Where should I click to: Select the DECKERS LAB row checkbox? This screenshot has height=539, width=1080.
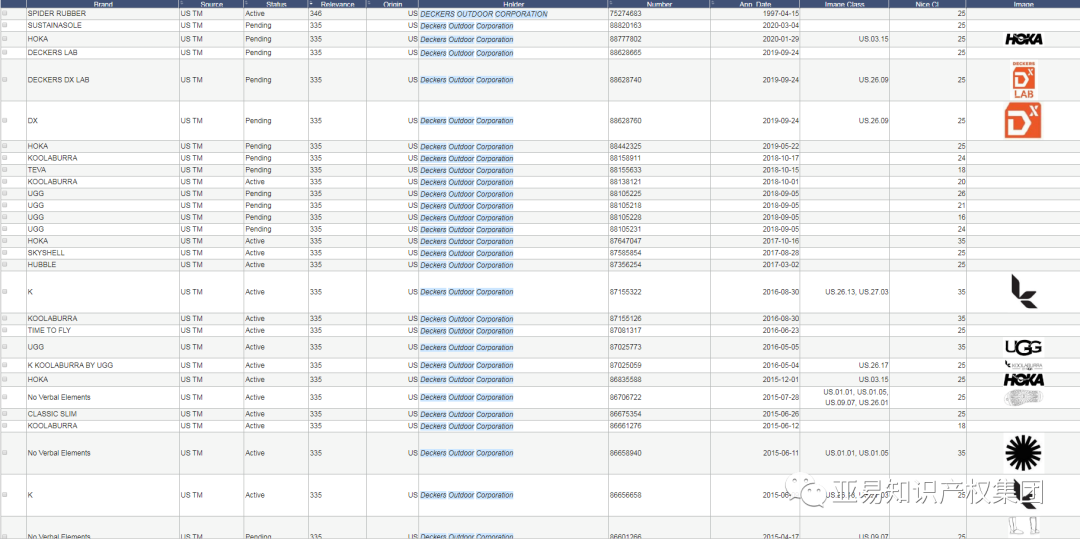[x=6, y=52]
